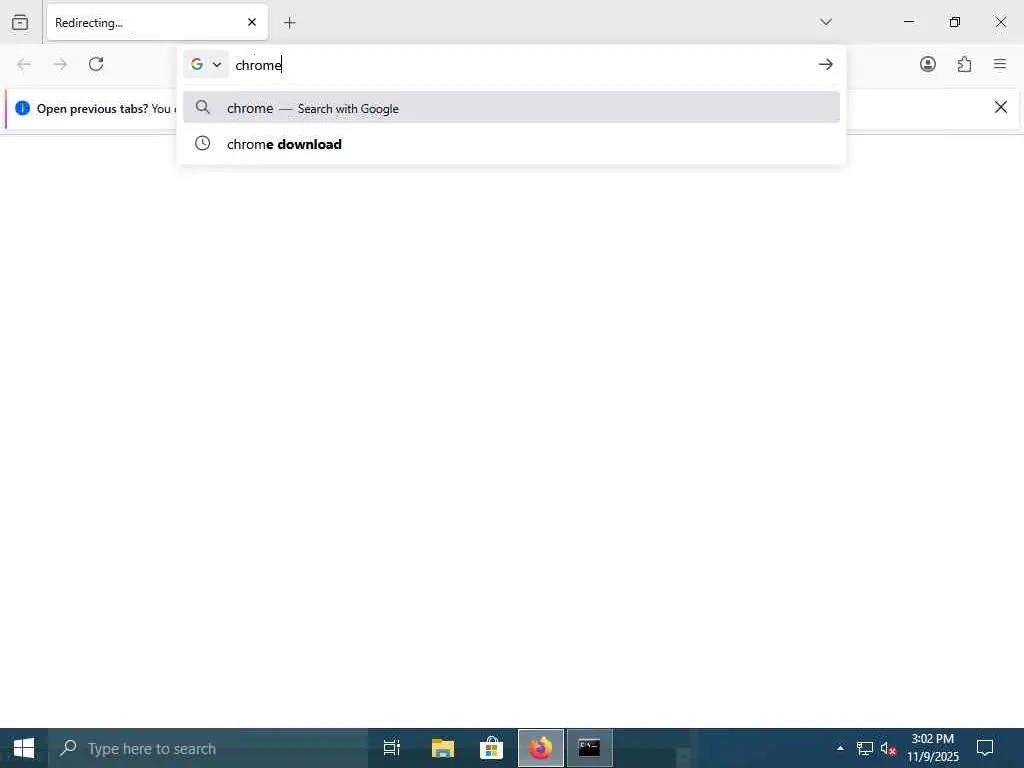
Task: Open the Windows Start menu
Action: coord(24,748)
